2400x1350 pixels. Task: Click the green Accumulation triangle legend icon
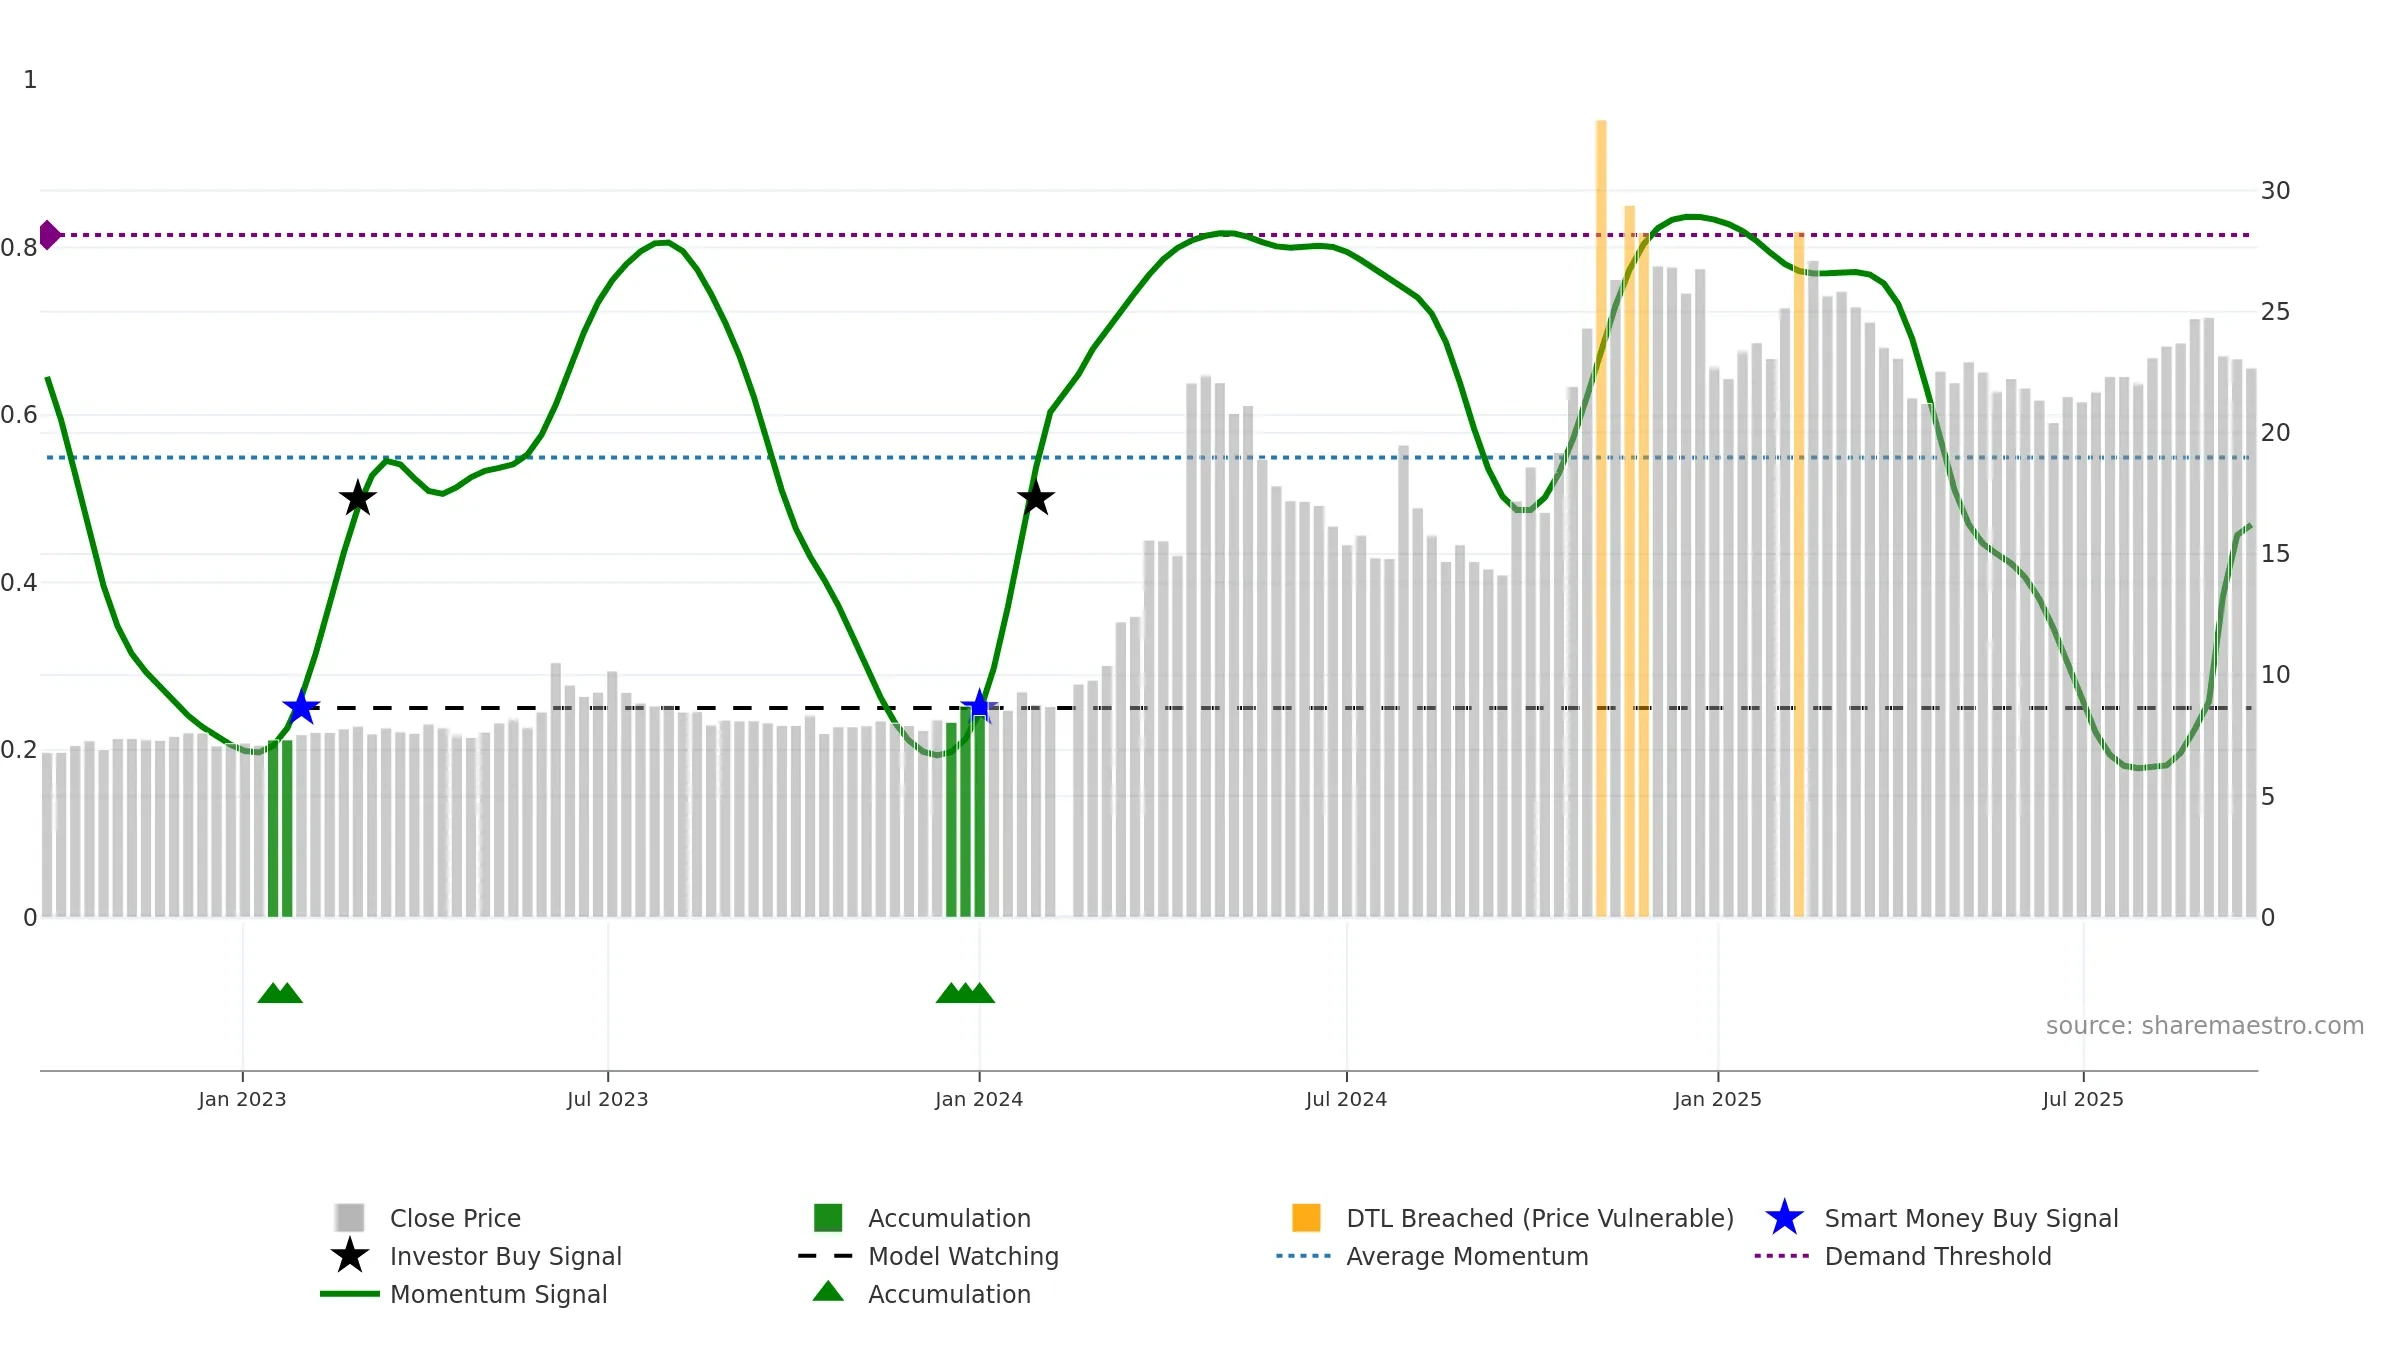pos(828,1291)
